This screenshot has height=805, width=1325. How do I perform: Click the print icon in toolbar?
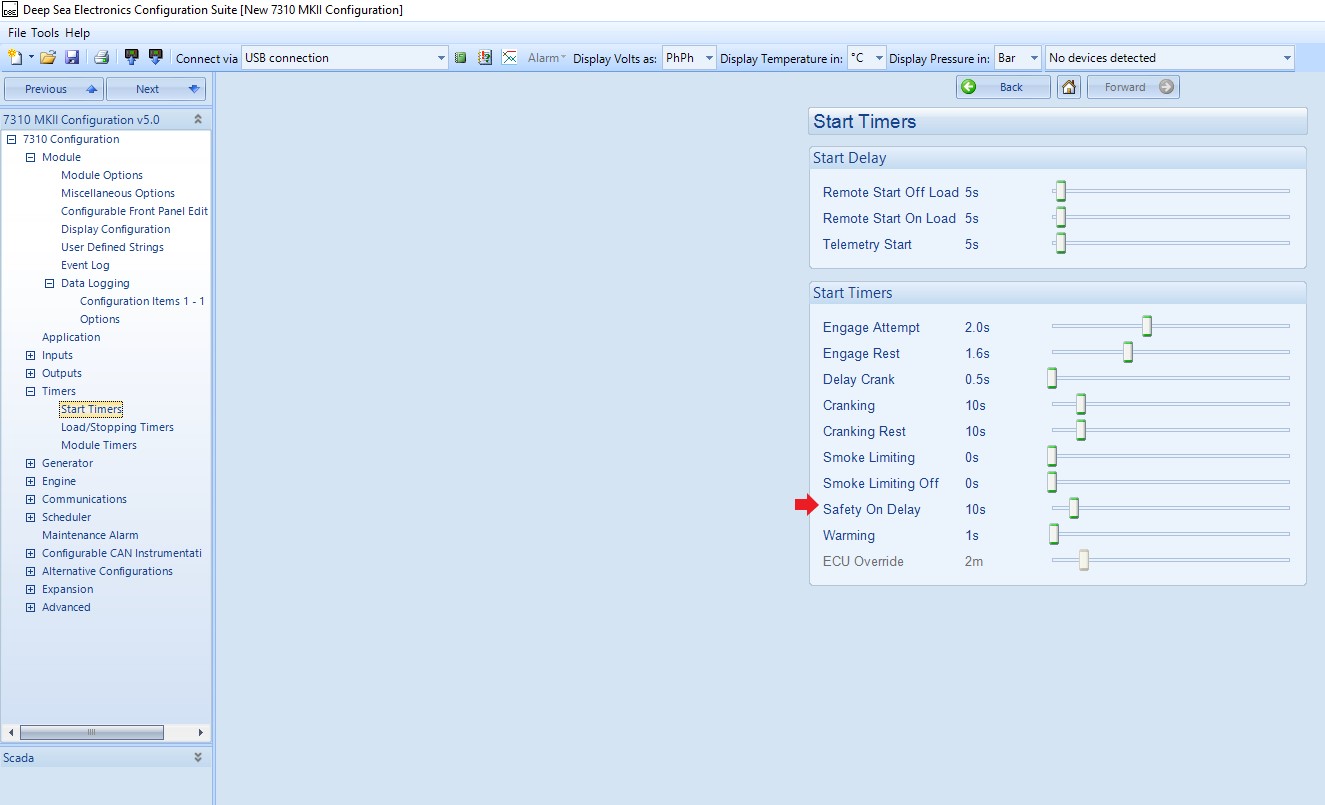click(101, 58)
